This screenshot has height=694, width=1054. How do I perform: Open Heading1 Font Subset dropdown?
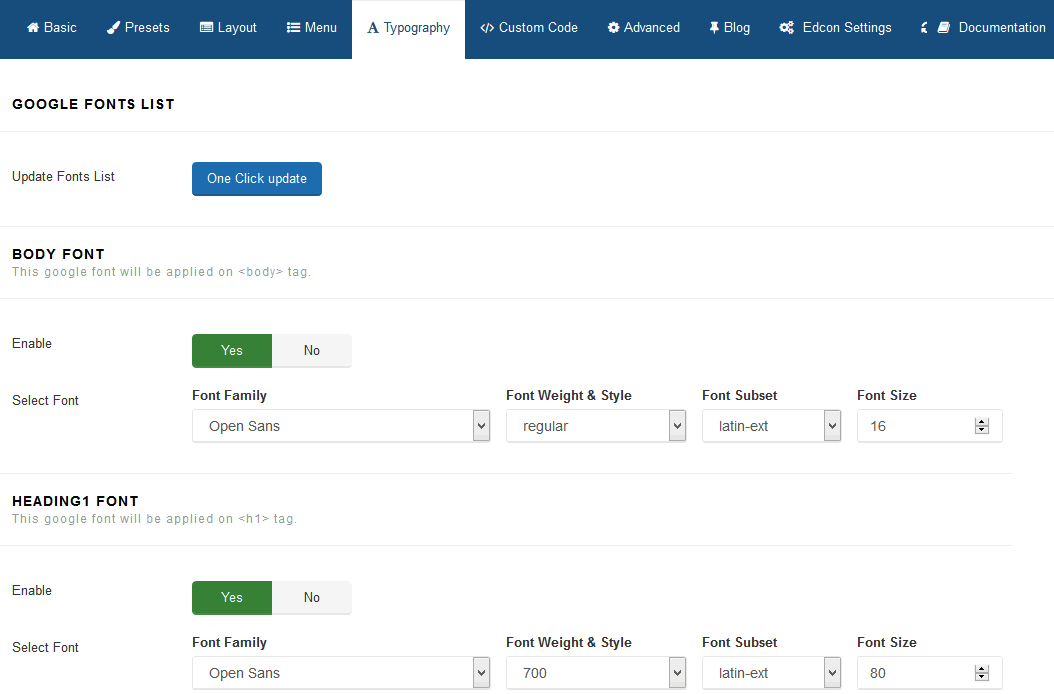(x=771, y=673)
